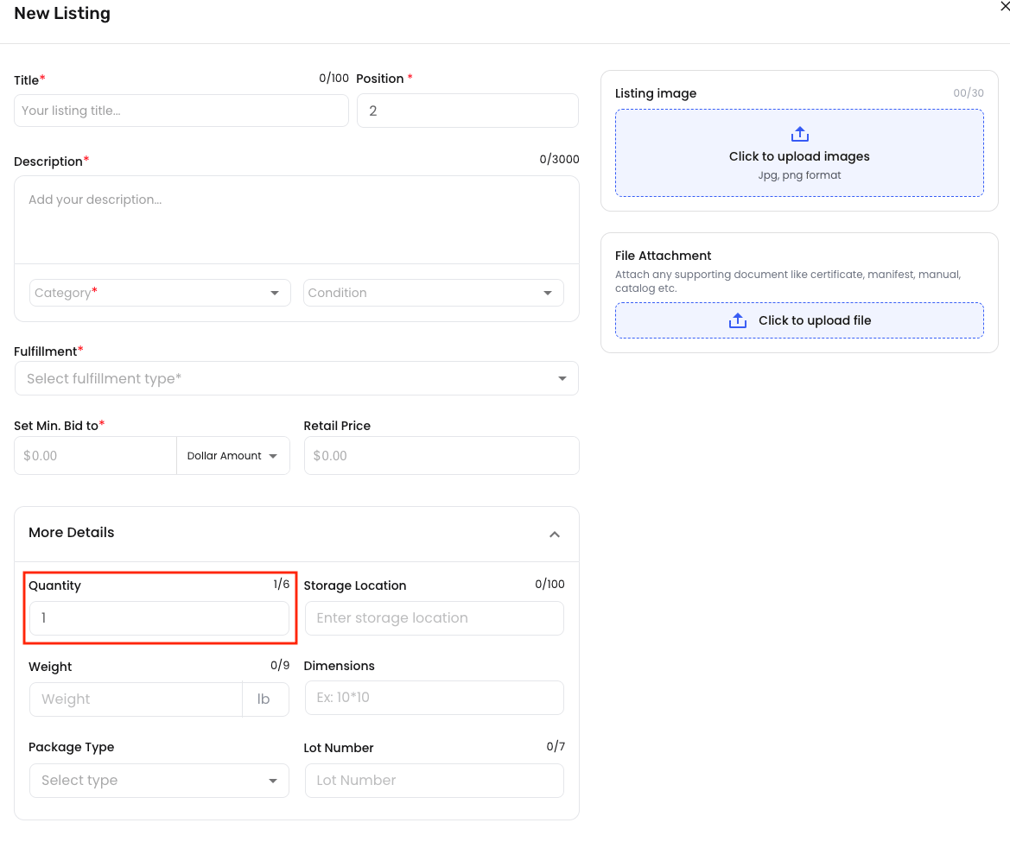Open the Select fulfillment type dropdown
The height and width of the screenshot is (848, 1010).
point(296,379)
